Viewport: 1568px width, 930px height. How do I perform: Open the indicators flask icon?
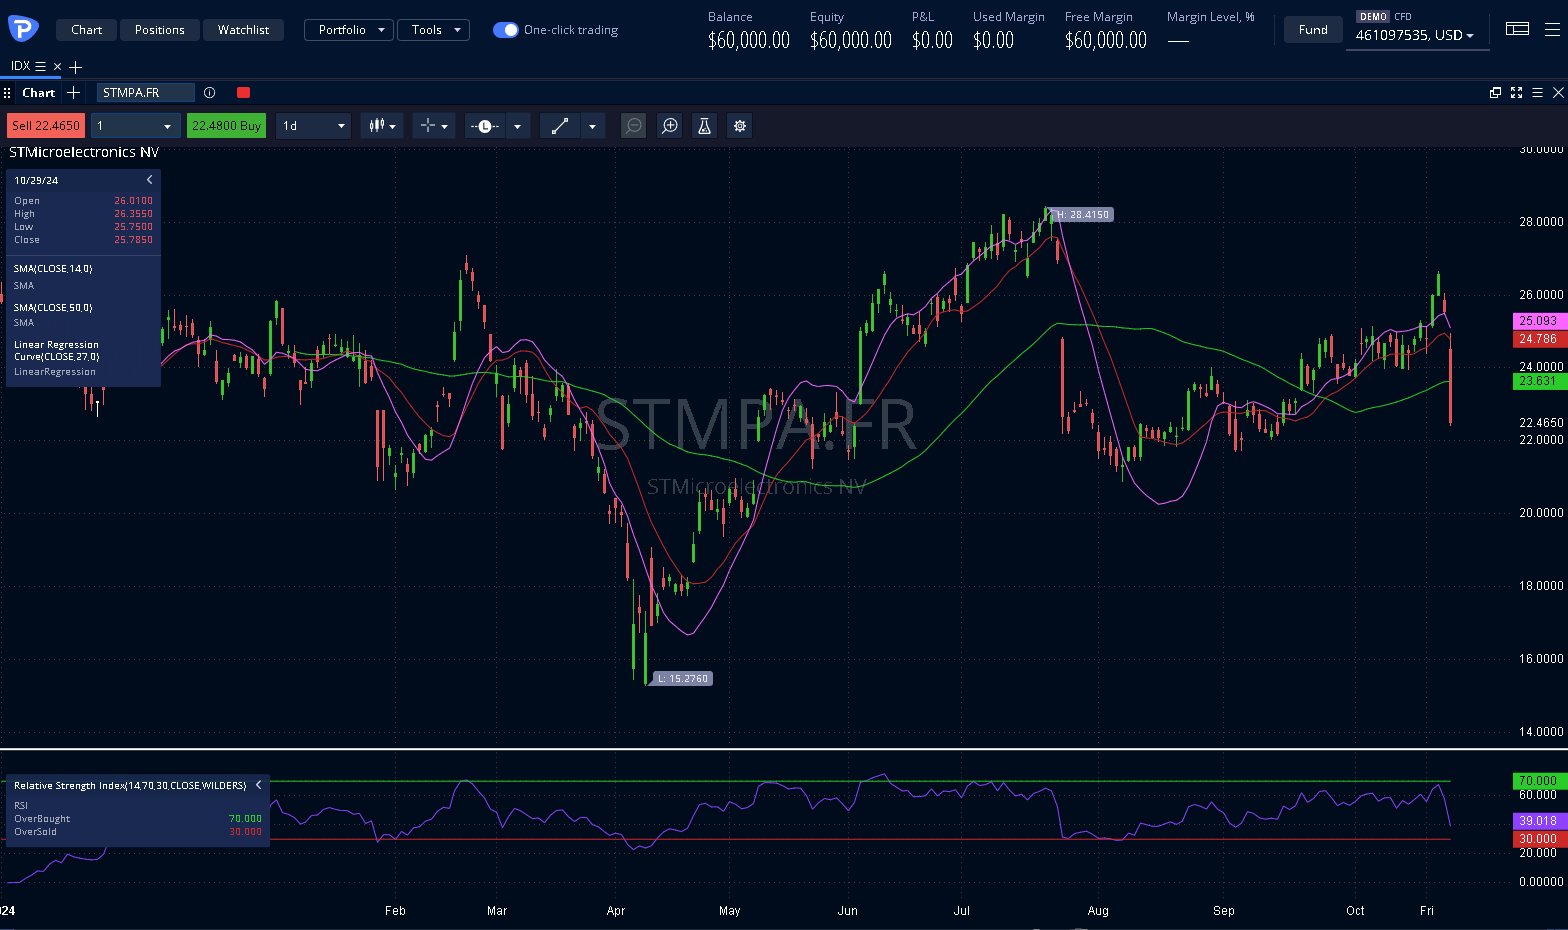pyautogui.click(x=705, y=126)
